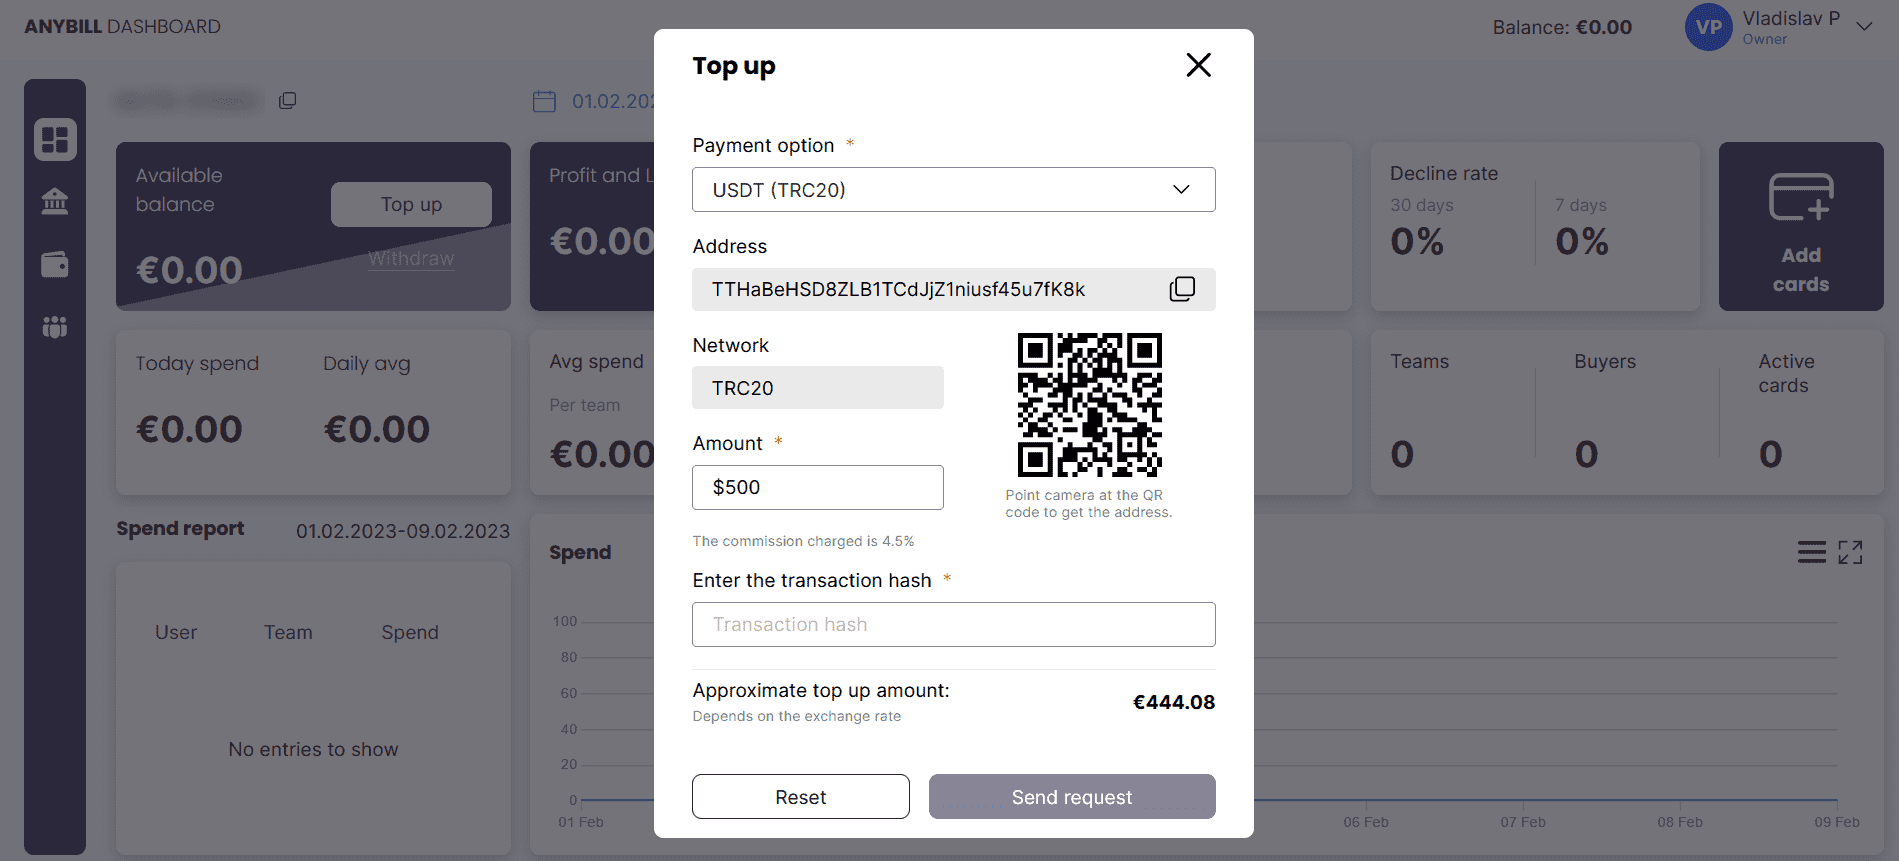
Task: Open the wallet icon in sidebar
Action: pyautogui.click(x=55, y=265)
